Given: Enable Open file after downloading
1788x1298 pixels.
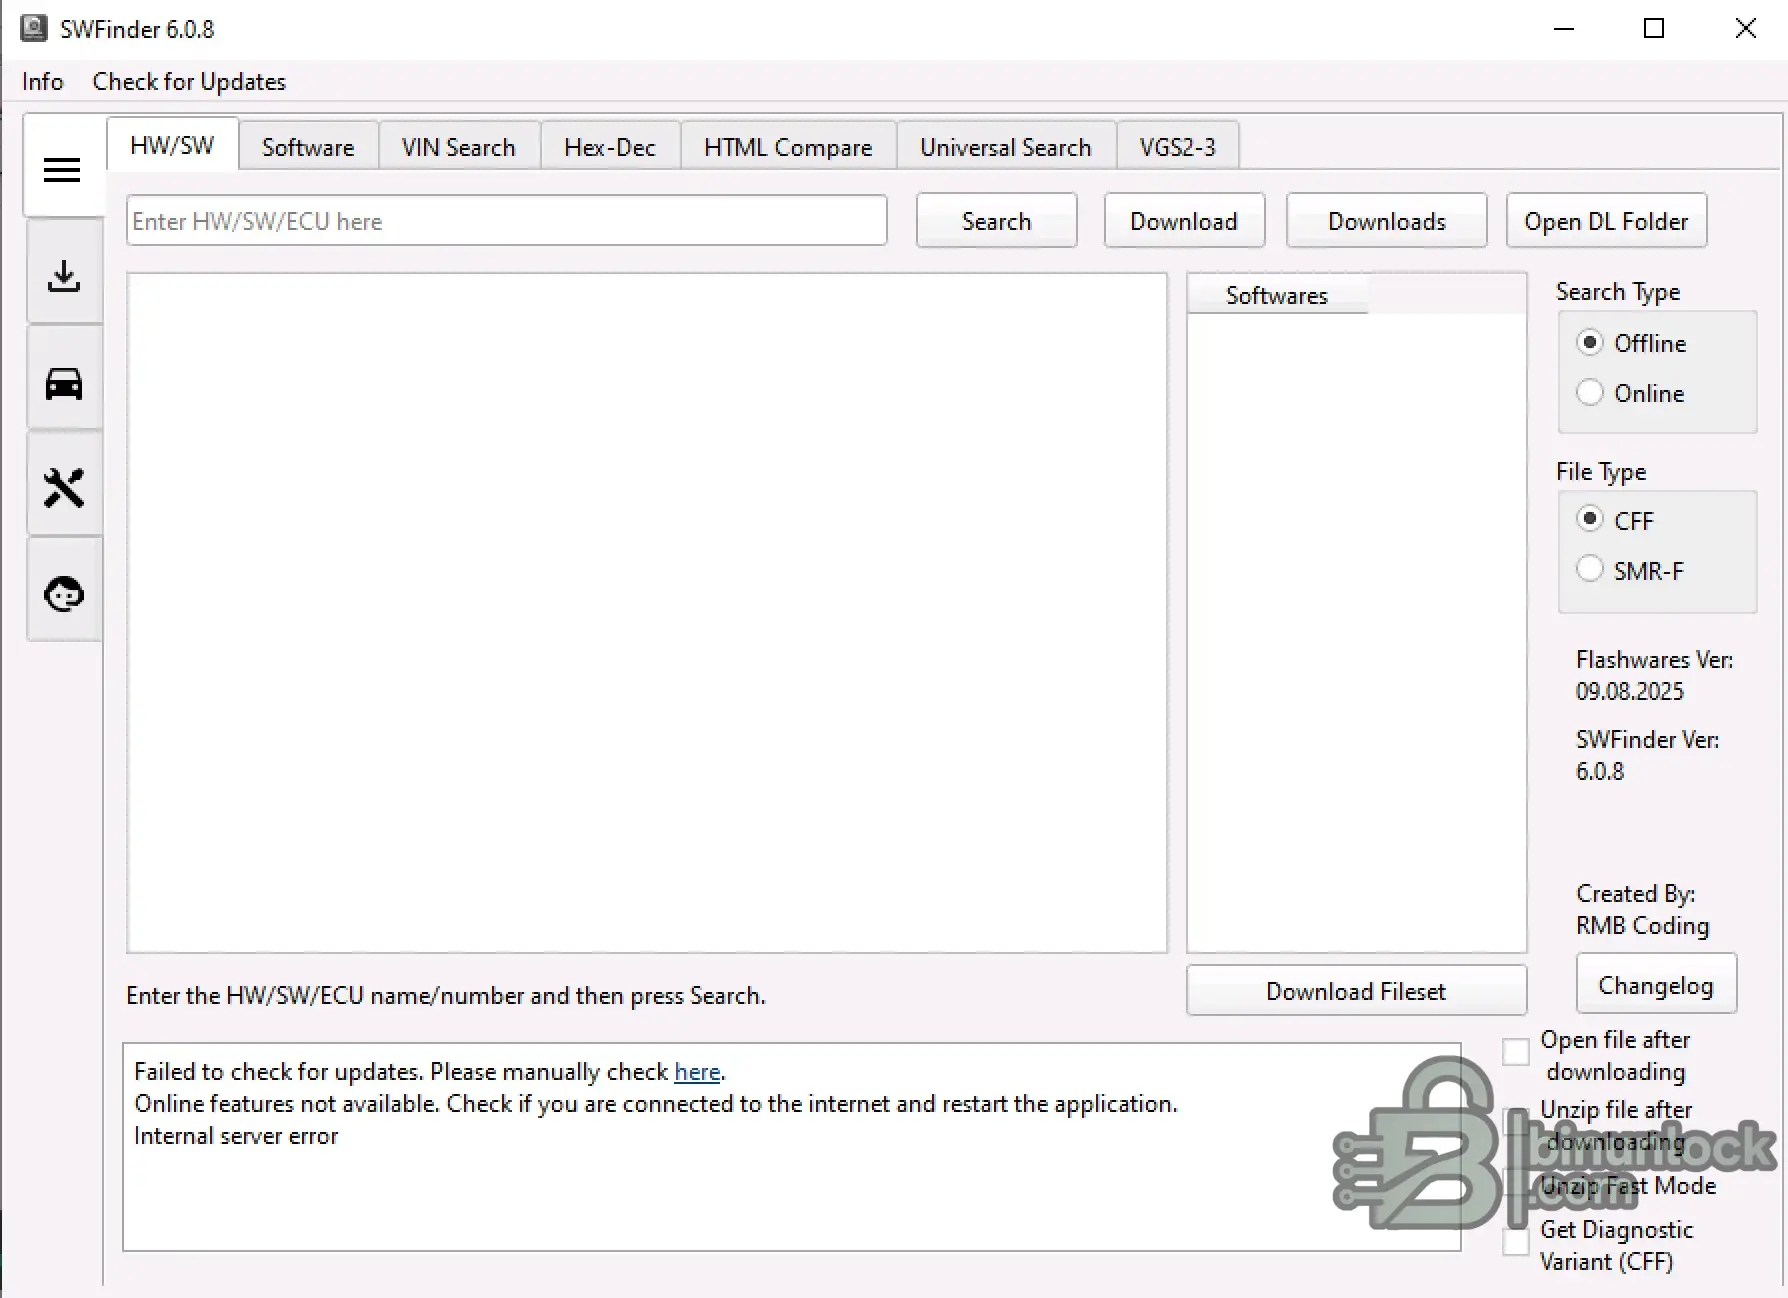Looking at the screenshot, I should point(1516,1052).
